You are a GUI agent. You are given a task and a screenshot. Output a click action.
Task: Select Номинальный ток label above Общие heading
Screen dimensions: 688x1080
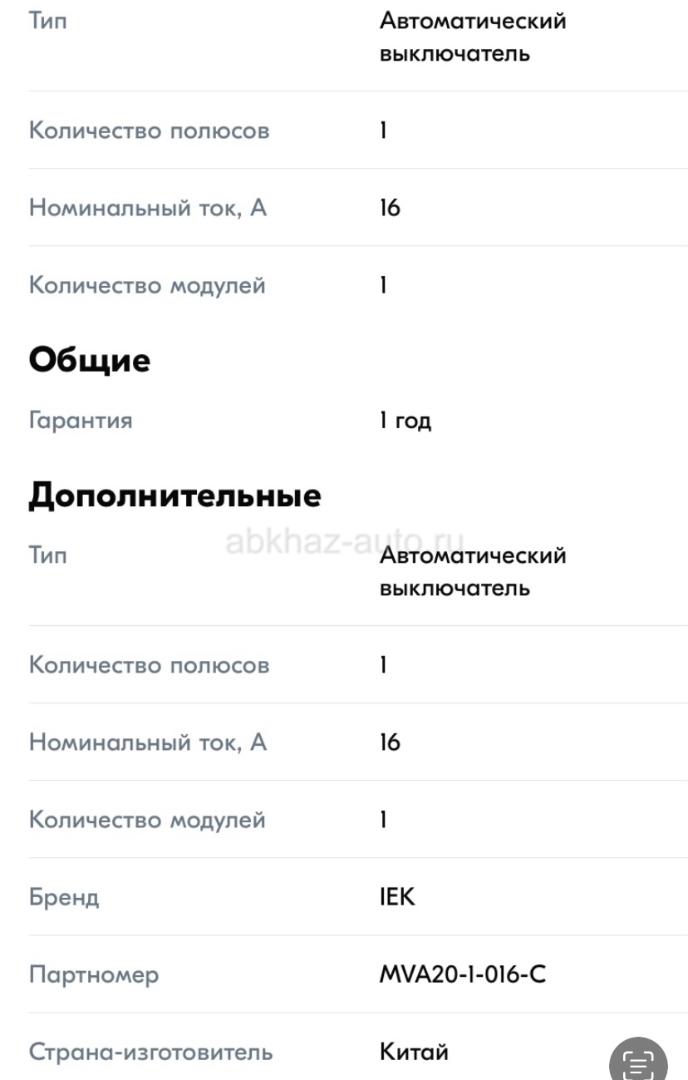147,208
